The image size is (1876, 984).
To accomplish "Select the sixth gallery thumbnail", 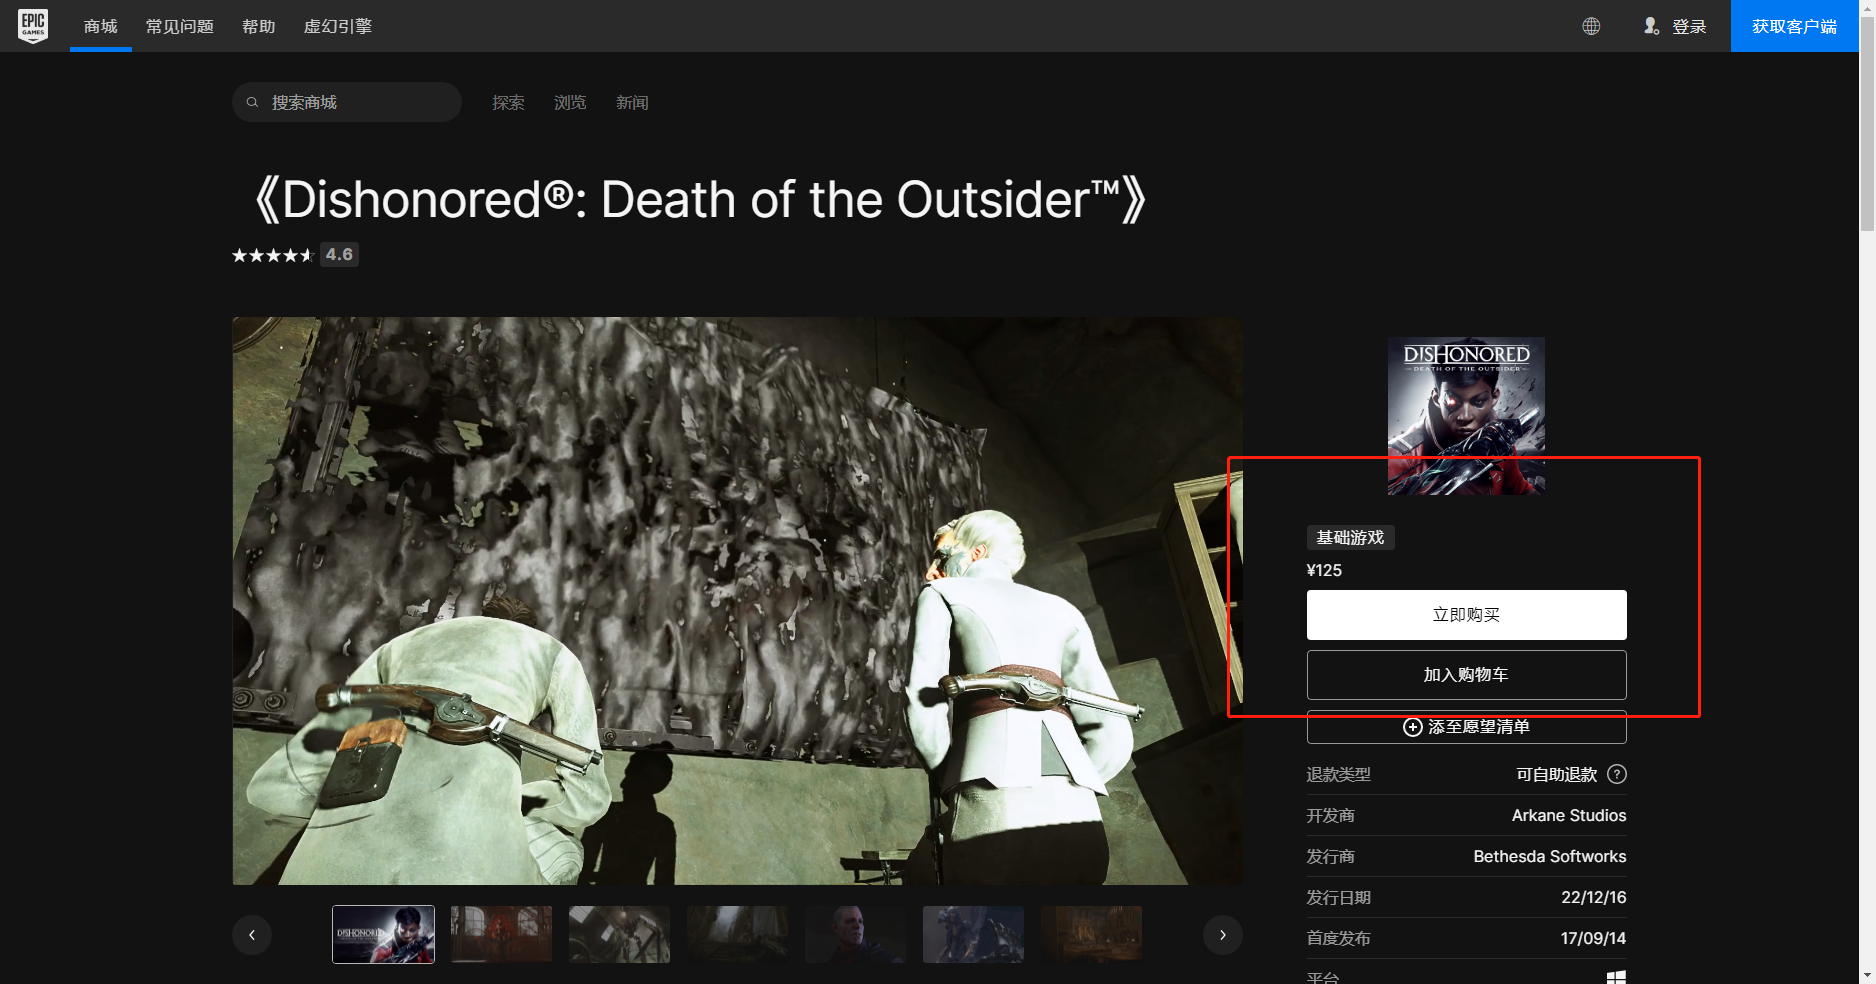I will (973, 934).
